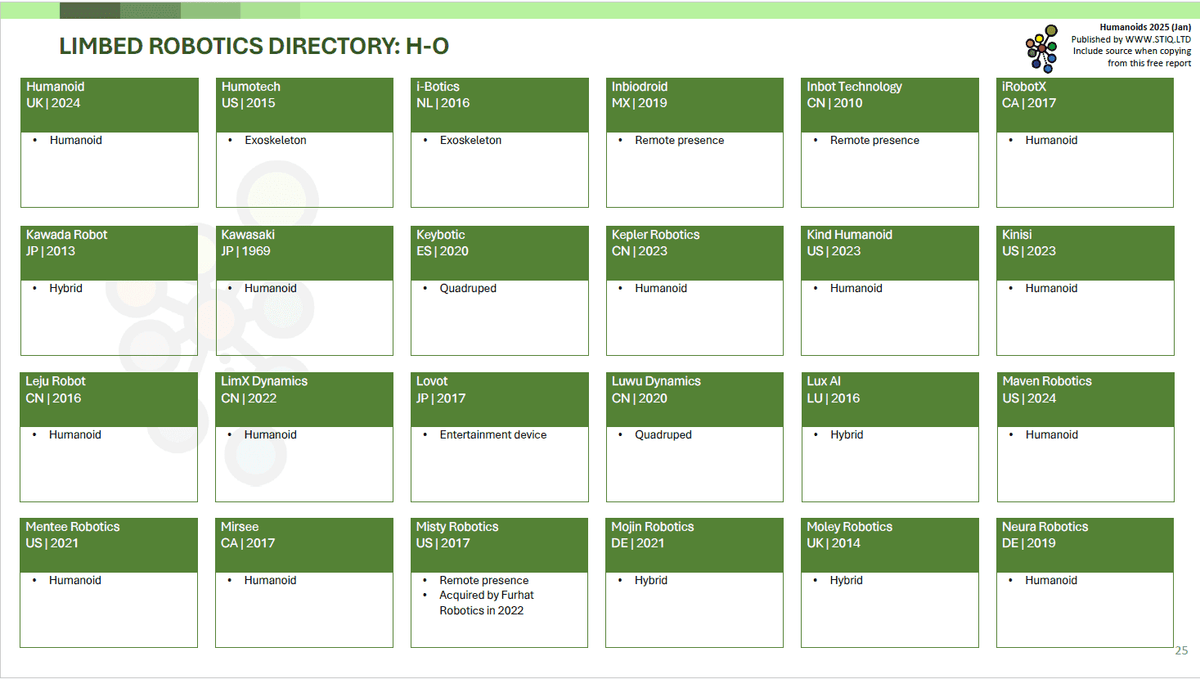Select the Humotech company name
Image resolution: width=1200 pixels, height=679 pixels.
click(251, 87)
